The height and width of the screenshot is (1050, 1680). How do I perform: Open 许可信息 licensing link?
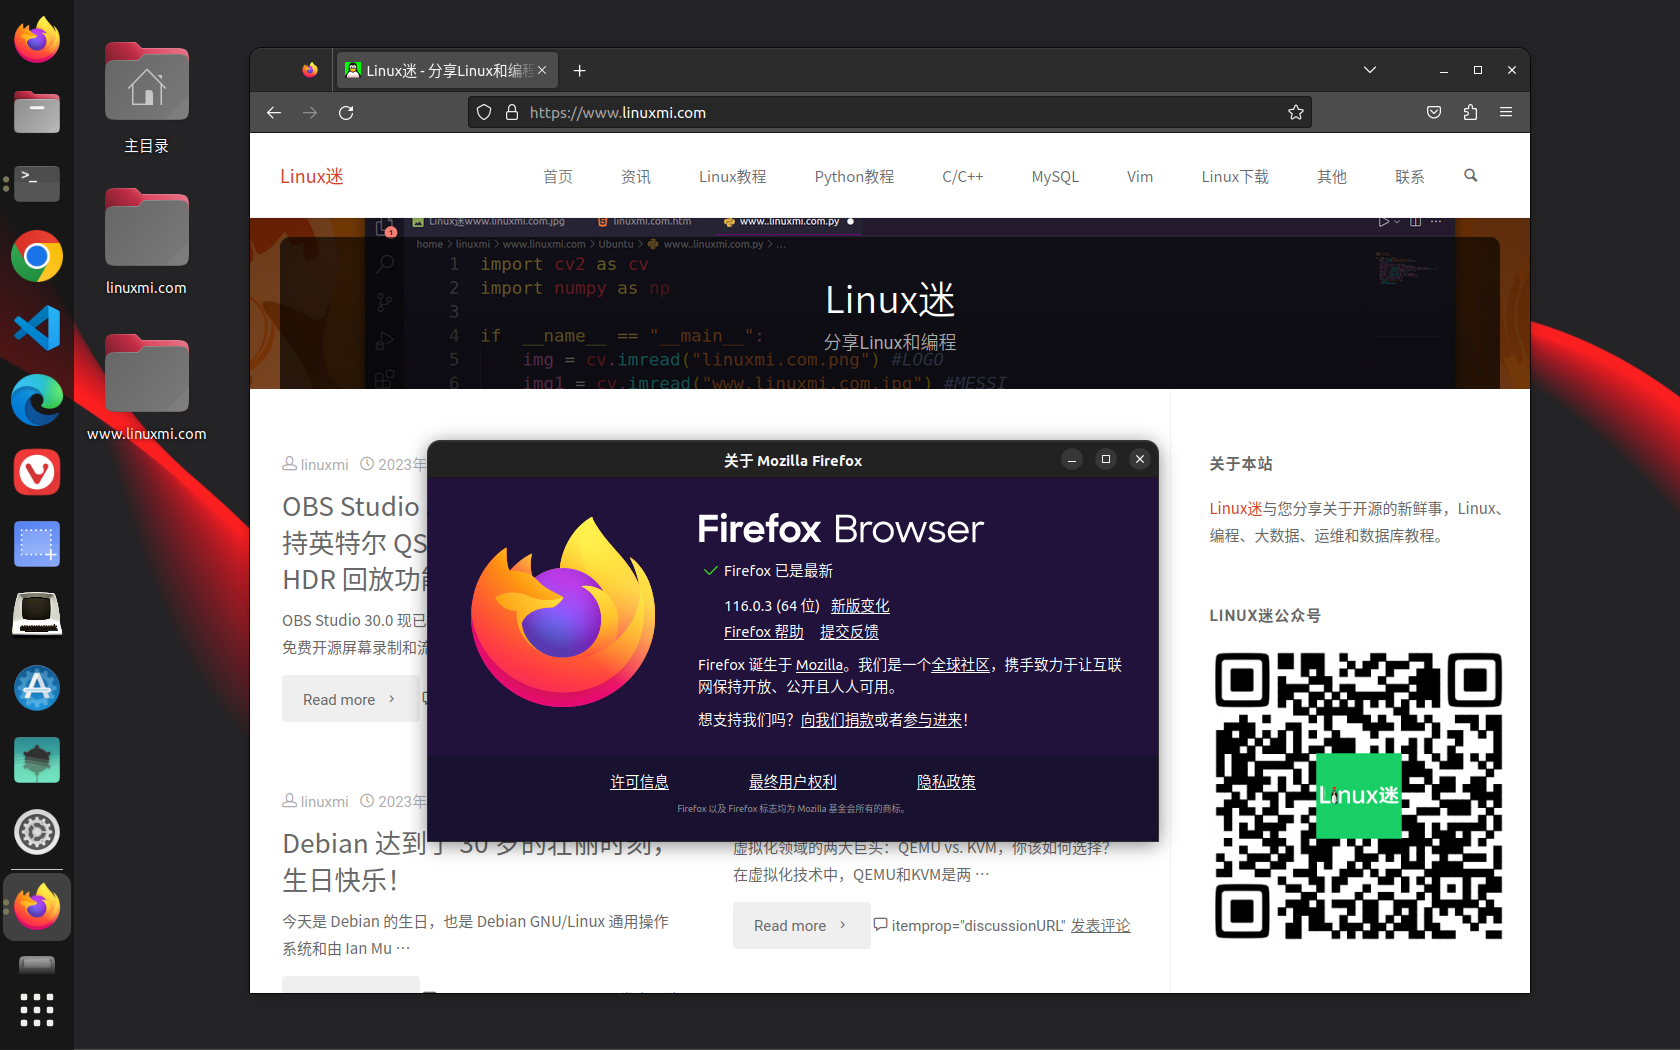pyautogui.click(x=640, y=782)
